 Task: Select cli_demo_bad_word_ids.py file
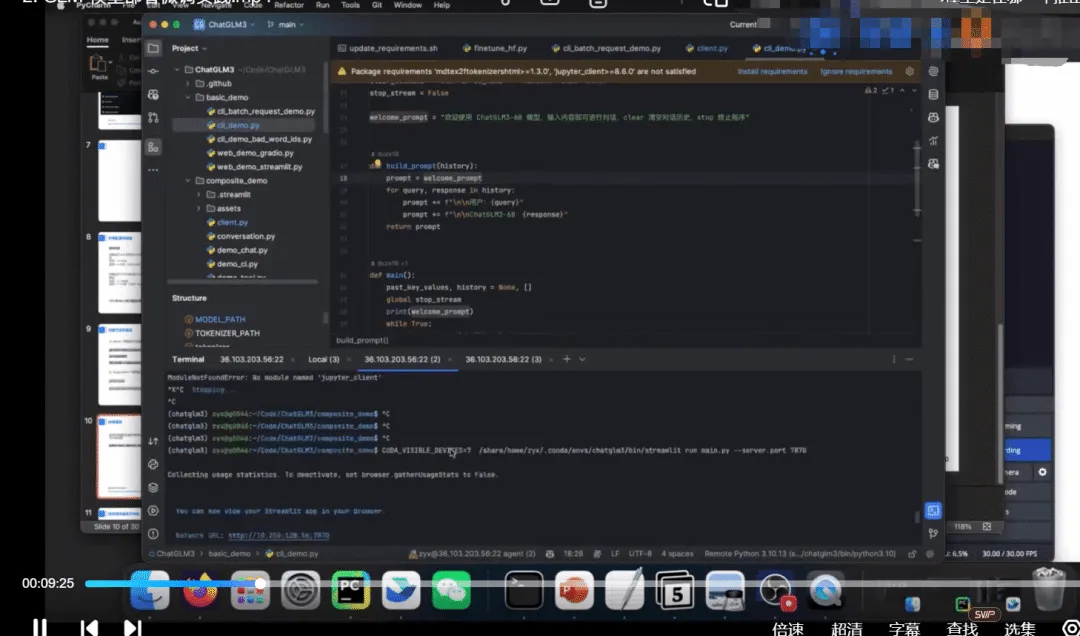point(264,139)
